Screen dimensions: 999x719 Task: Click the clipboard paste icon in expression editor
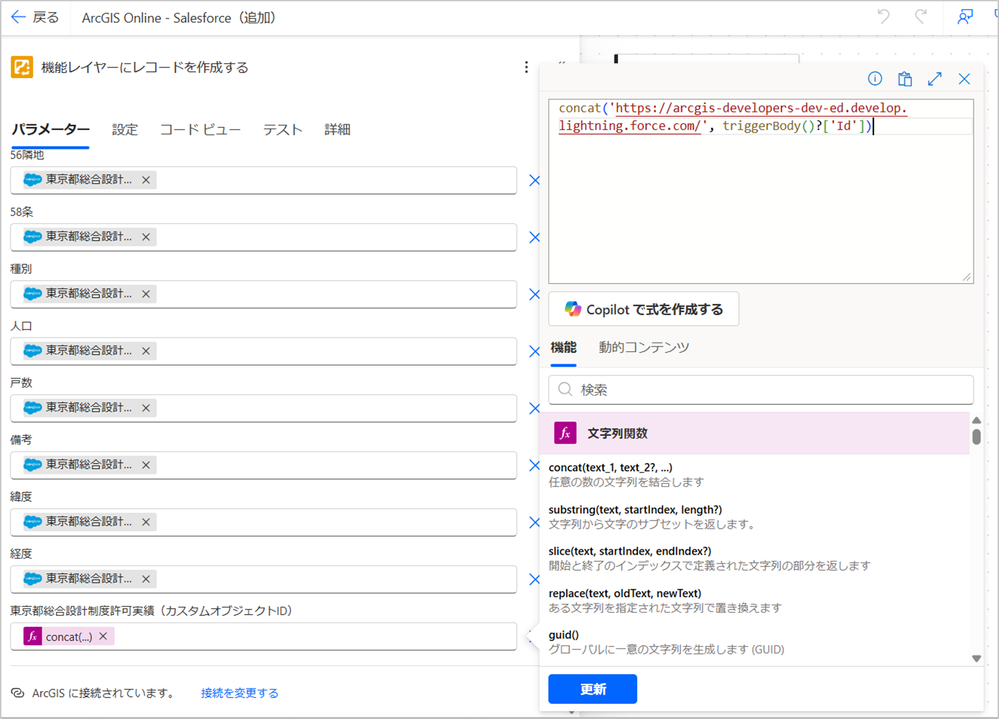click(x=905, y=79)
